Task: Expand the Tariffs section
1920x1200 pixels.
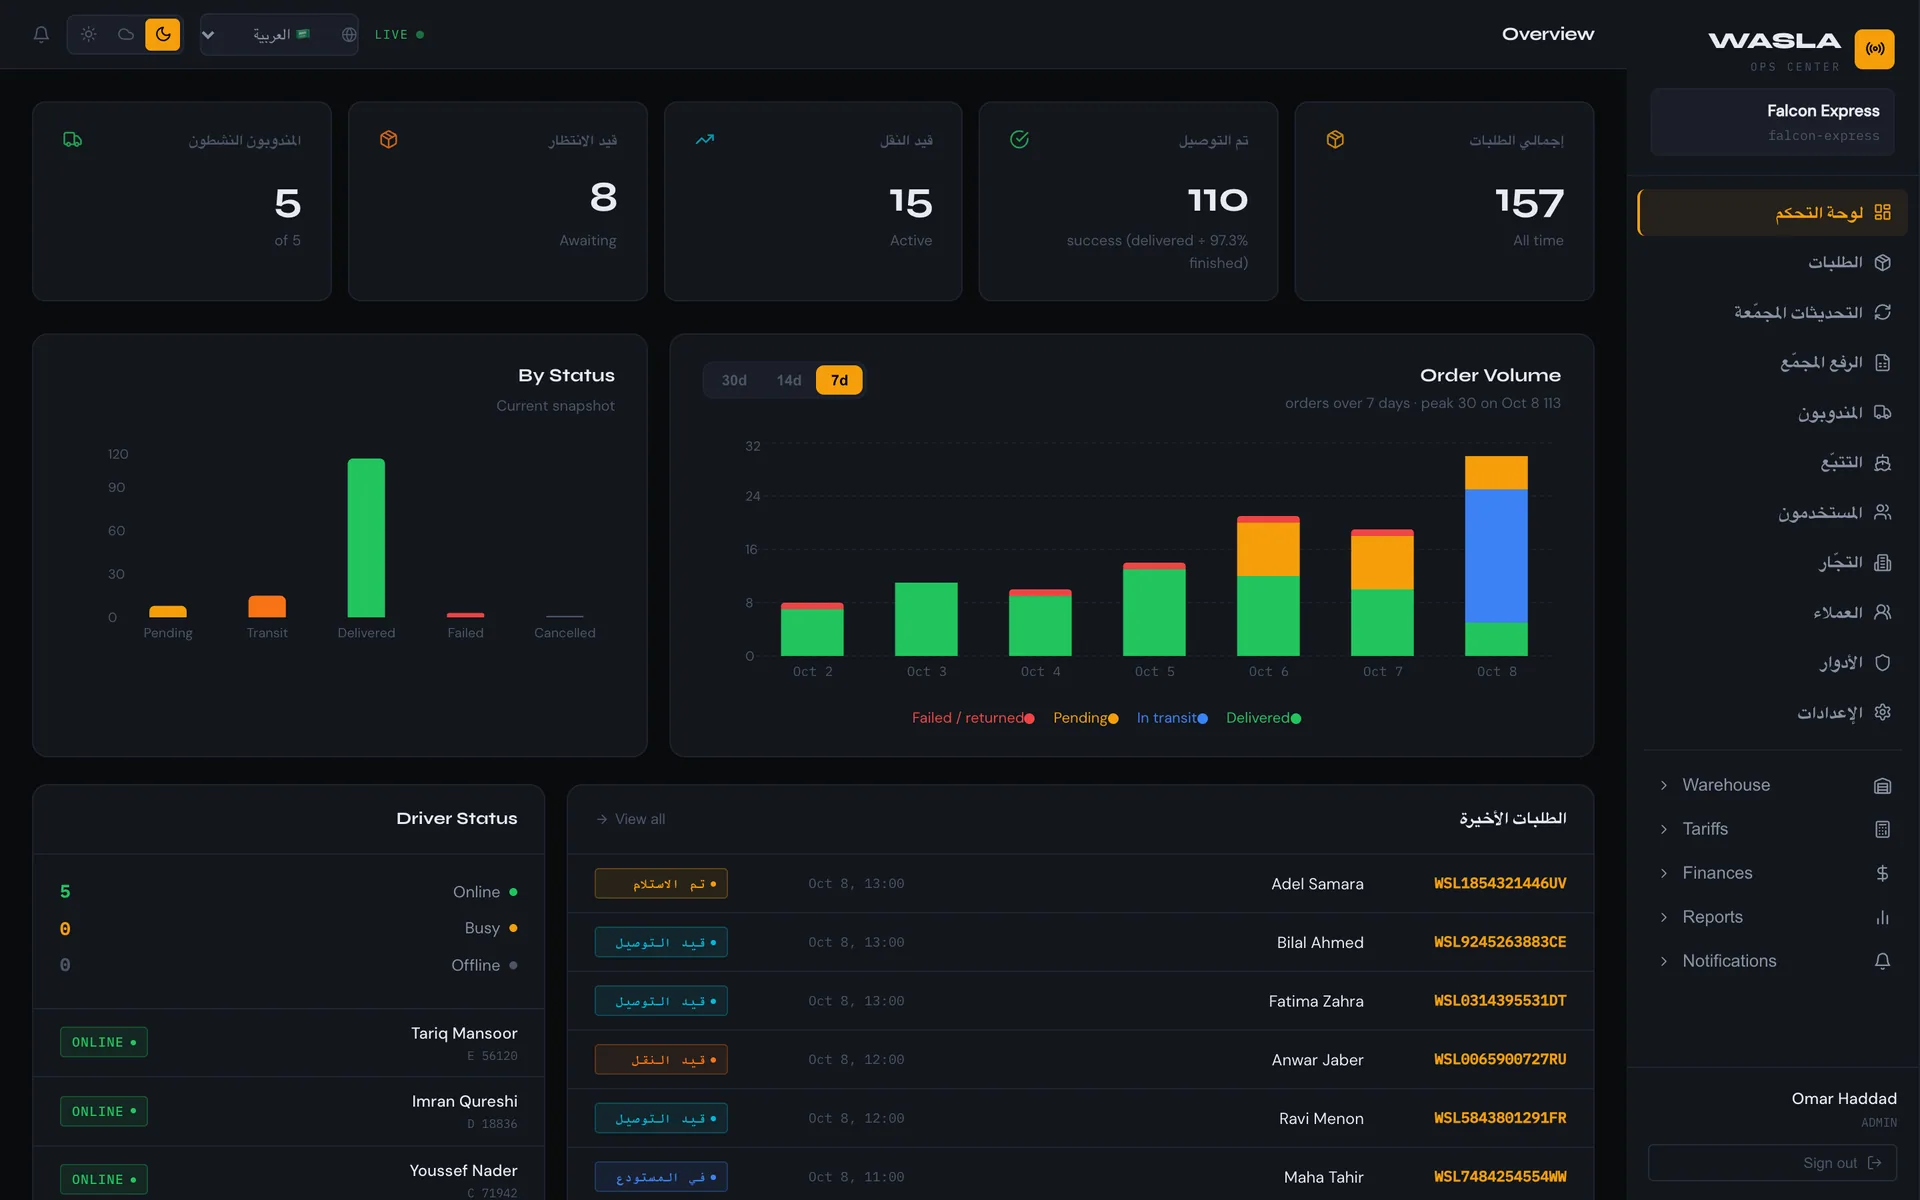Action: [1772, 829]
